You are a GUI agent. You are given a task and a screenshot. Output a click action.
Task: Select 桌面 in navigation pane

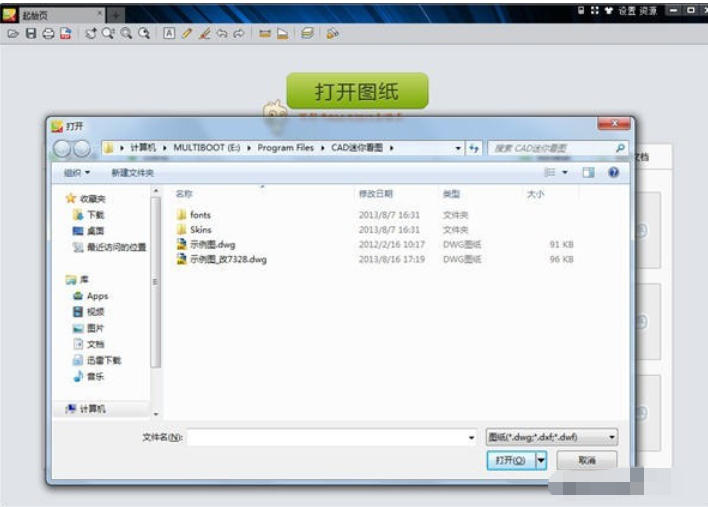coord(88,231)
